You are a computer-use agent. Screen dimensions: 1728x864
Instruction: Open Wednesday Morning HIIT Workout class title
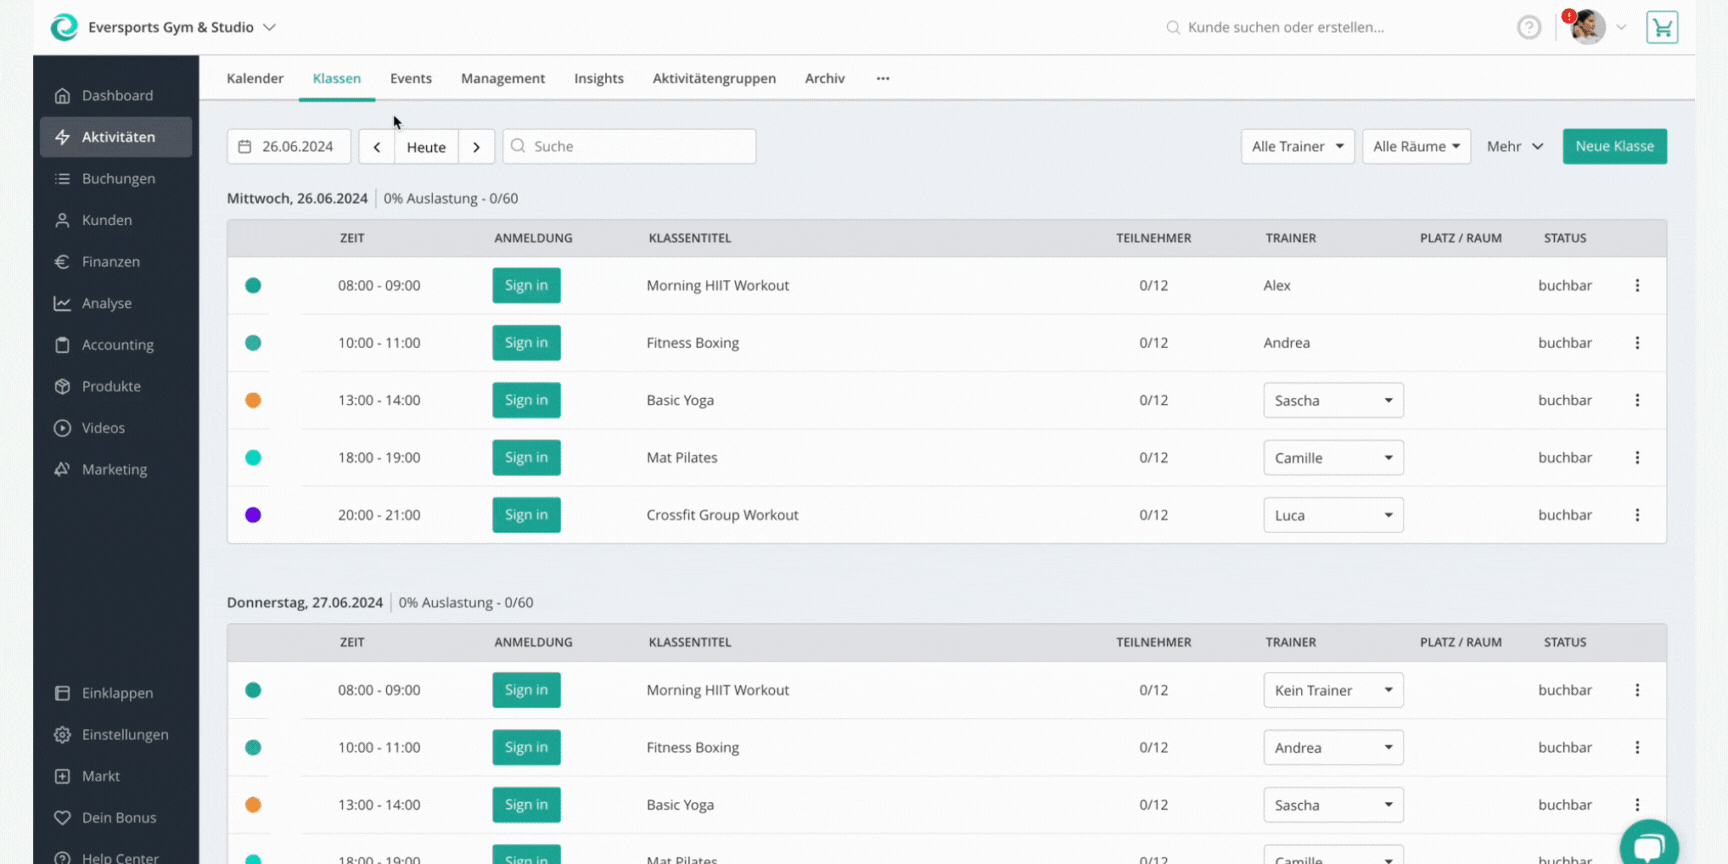click(x=717, y=285)
